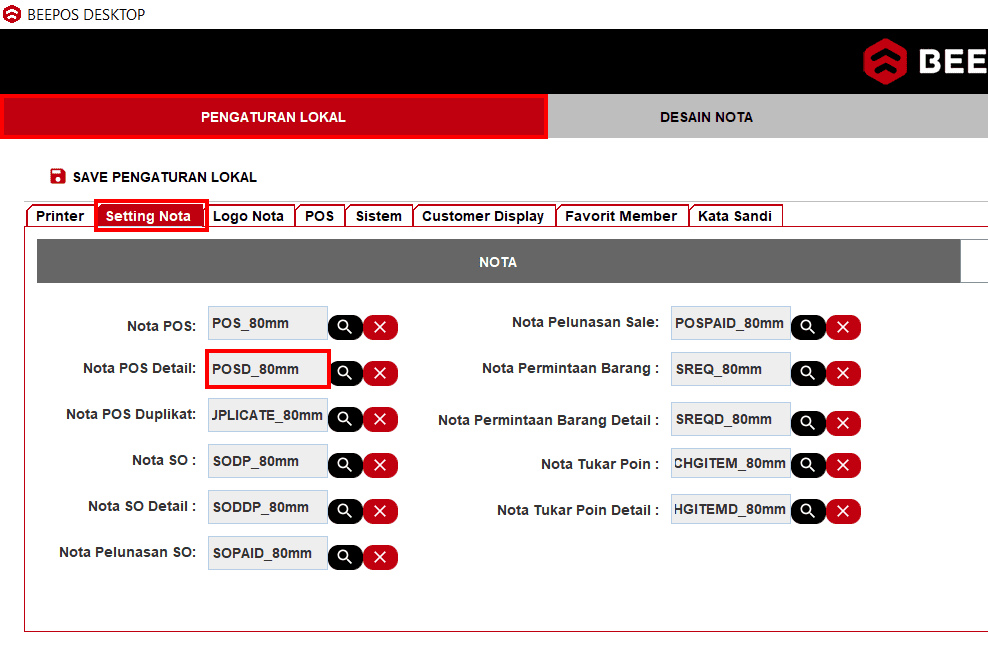Clear the Nota SO field
Screen dimensions: 988x645
point(380,465)
